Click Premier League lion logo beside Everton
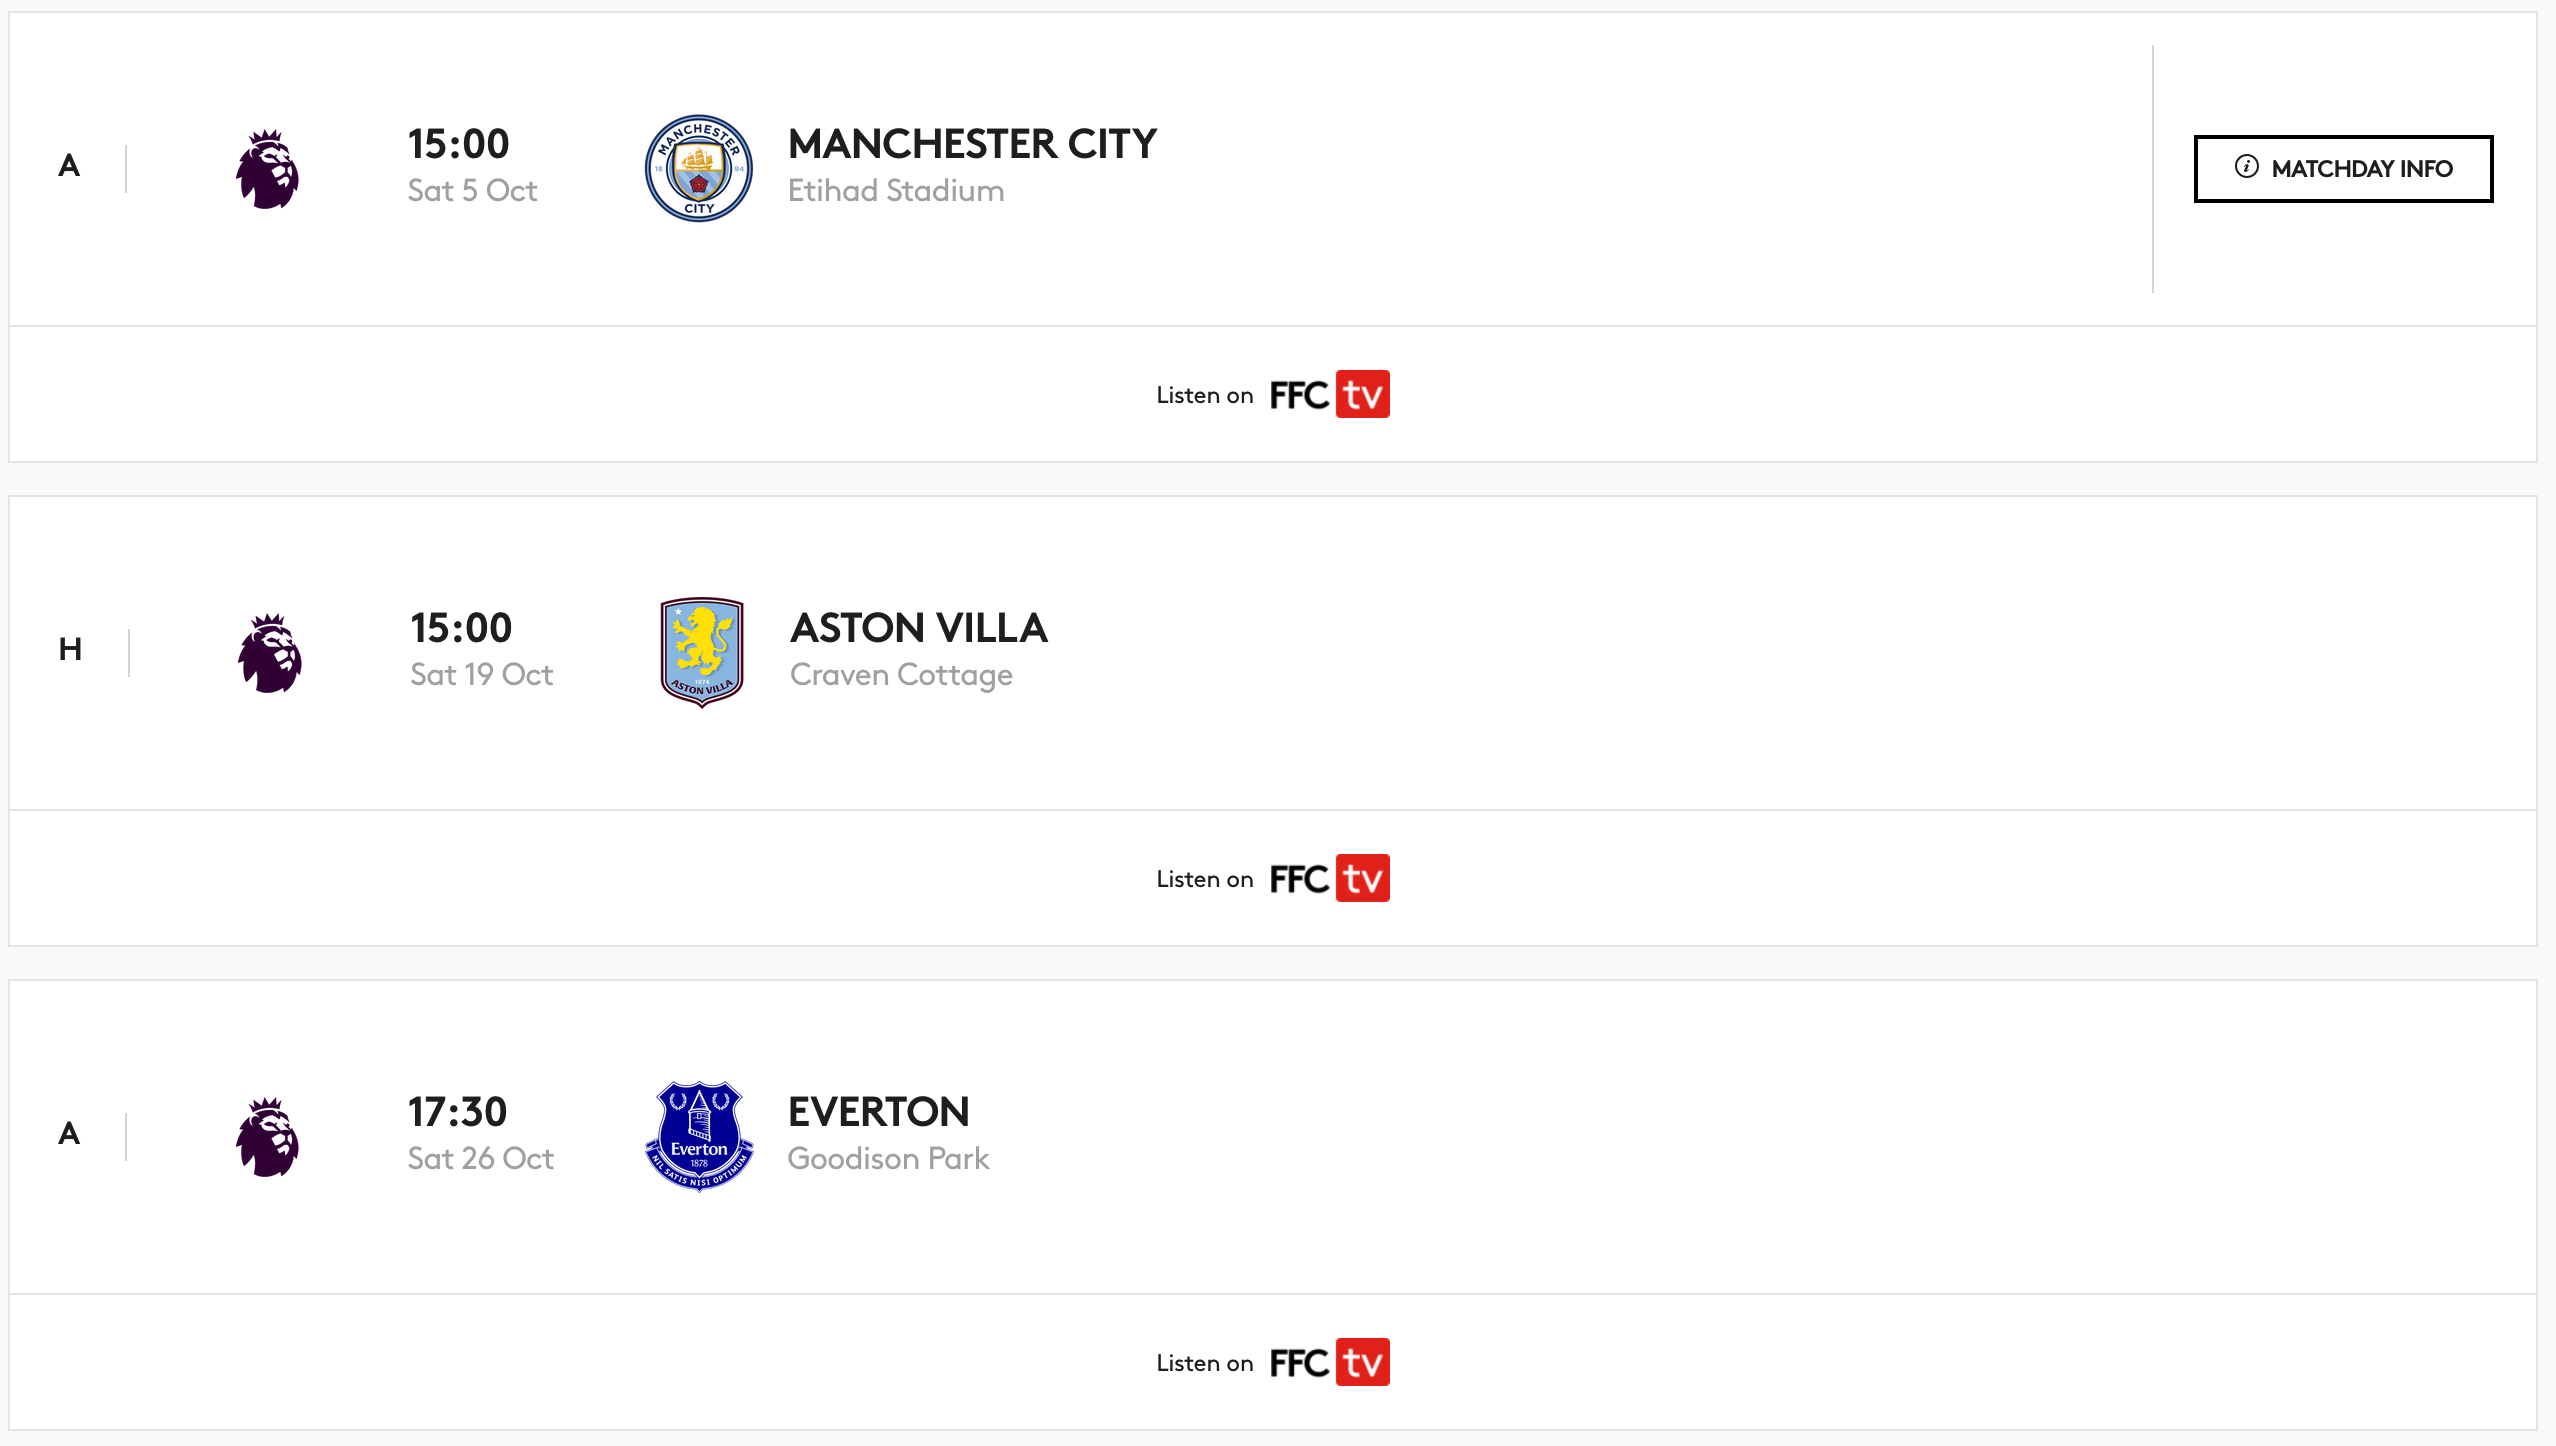Viewport: 2556px width, 1446px height. tap(267, 1136)
